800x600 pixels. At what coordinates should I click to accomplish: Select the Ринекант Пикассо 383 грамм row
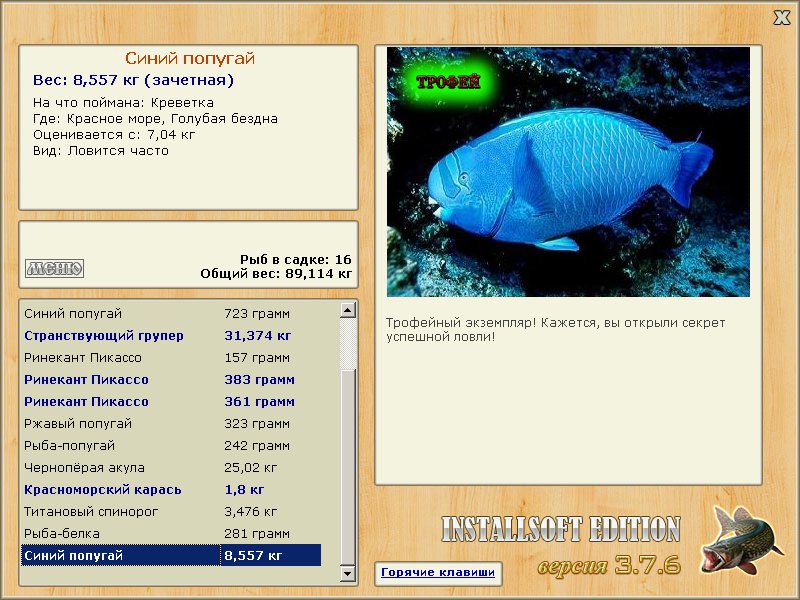(171, 380)
